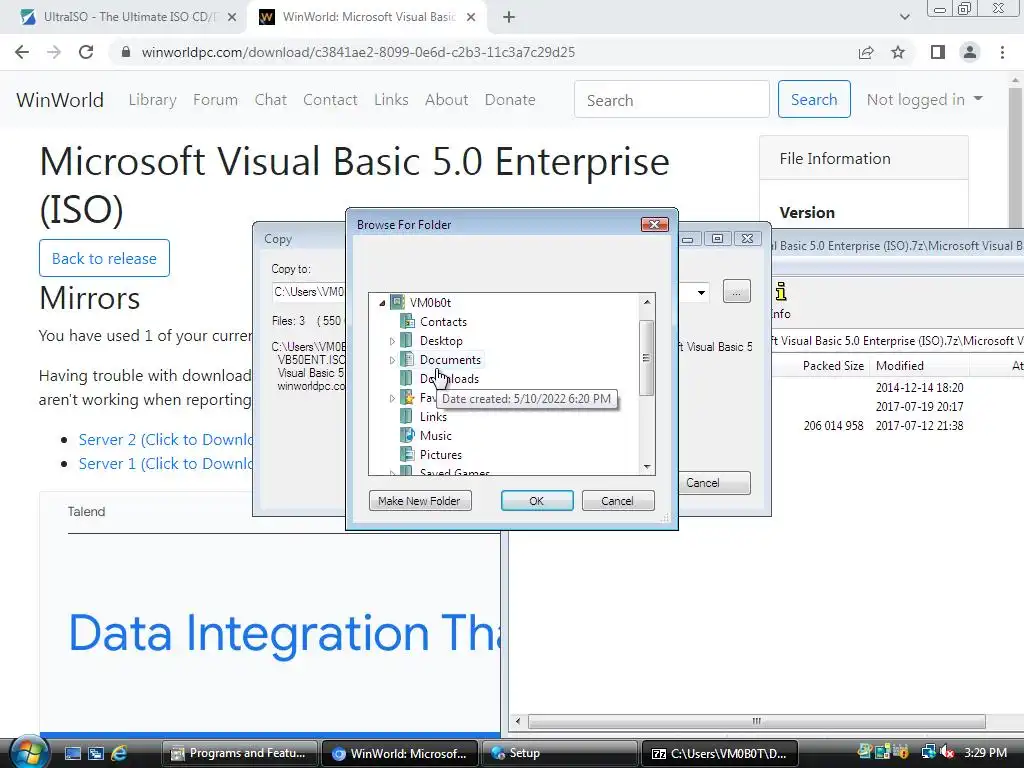Close the UltraISO browser tab
1024x768 pixels.
point(232,17)
